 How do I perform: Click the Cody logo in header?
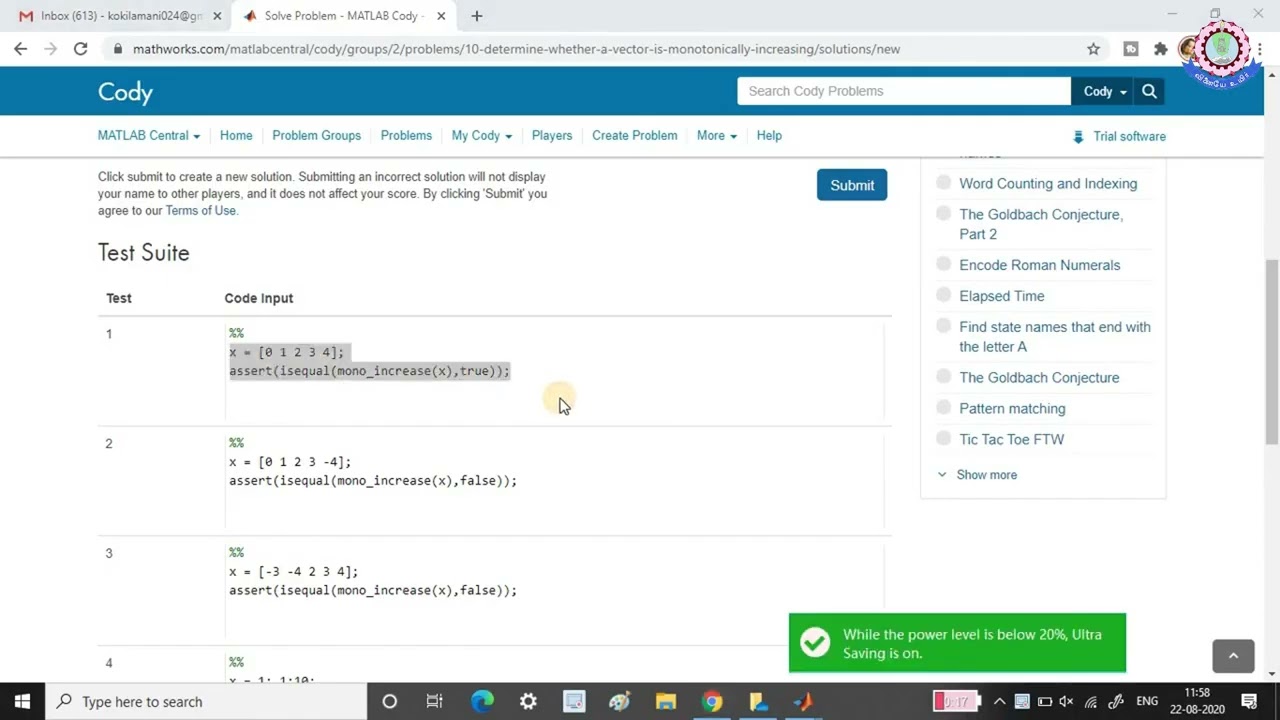125,92
